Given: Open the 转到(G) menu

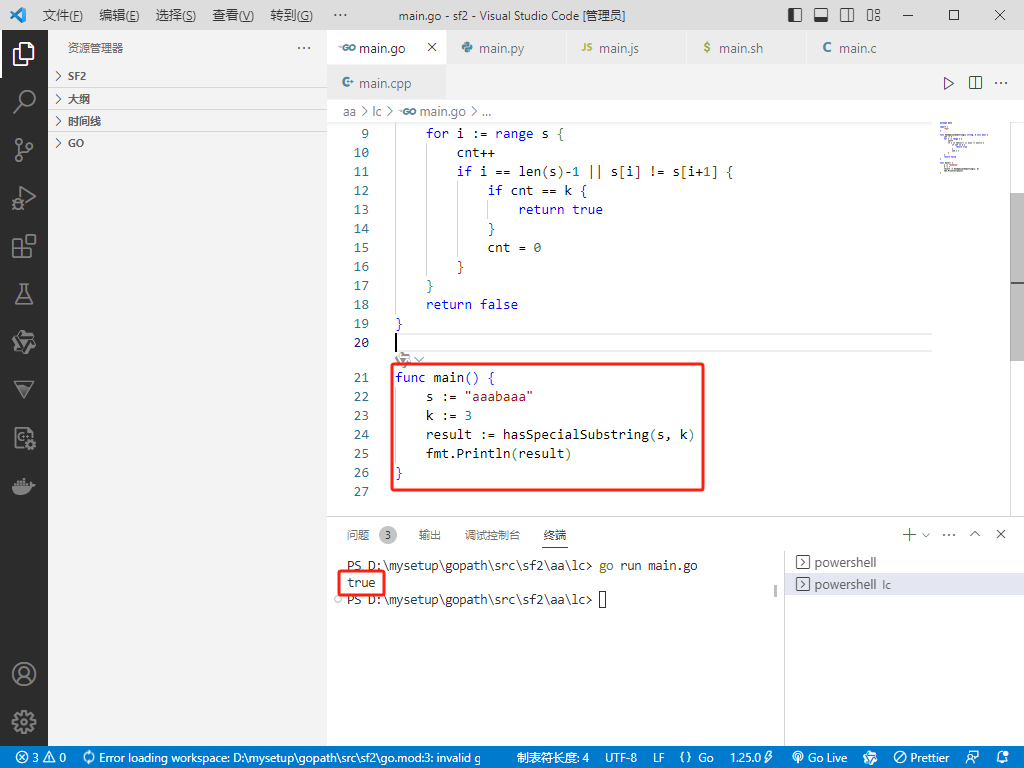Looking at the screenshot, I should [x=291, y=15].
